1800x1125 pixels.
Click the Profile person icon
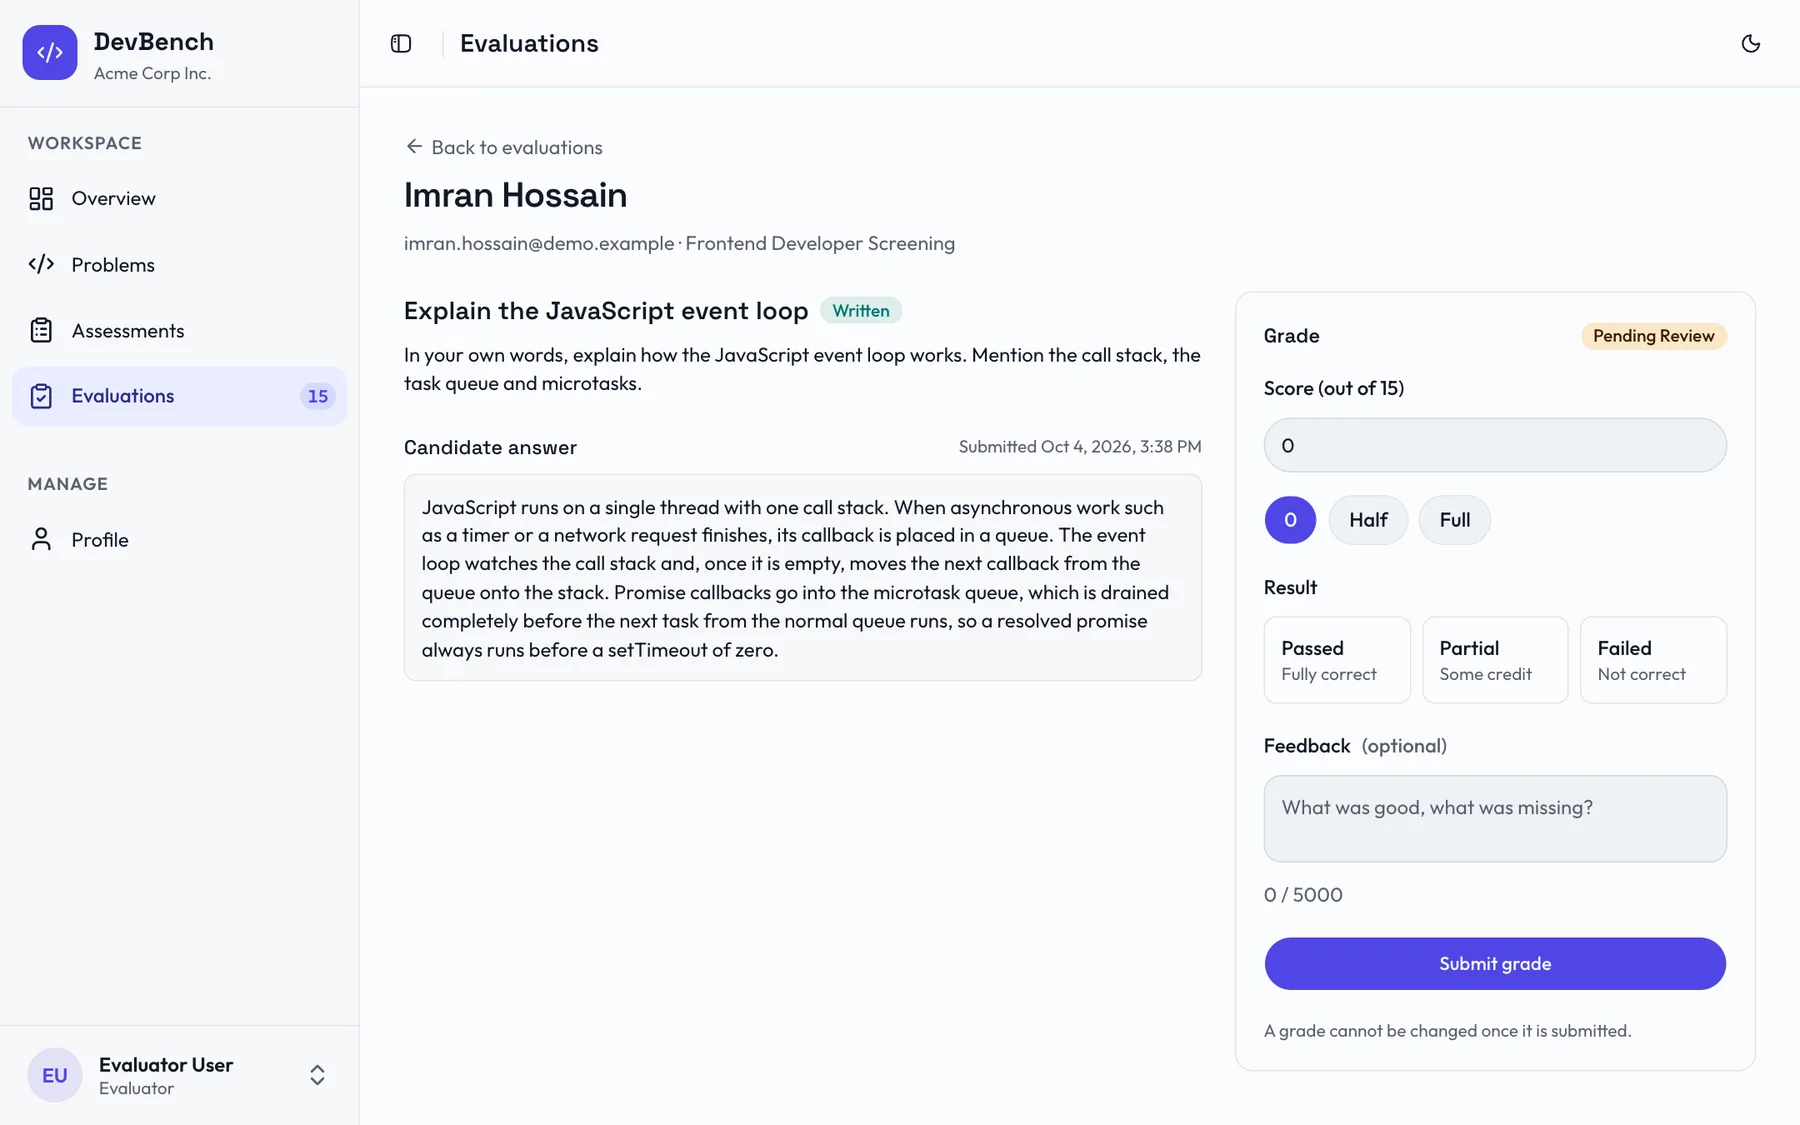pos(41,540)
